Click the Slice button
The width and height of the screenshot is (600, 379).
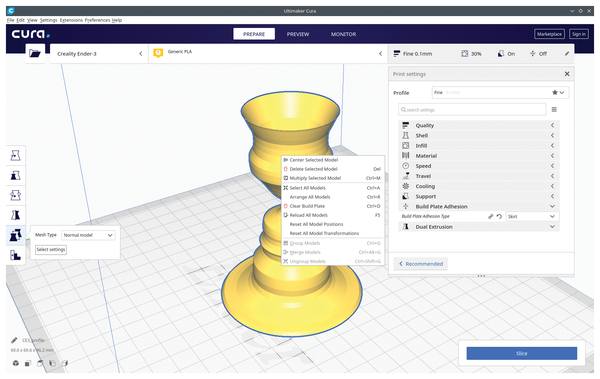pos(522,353)
